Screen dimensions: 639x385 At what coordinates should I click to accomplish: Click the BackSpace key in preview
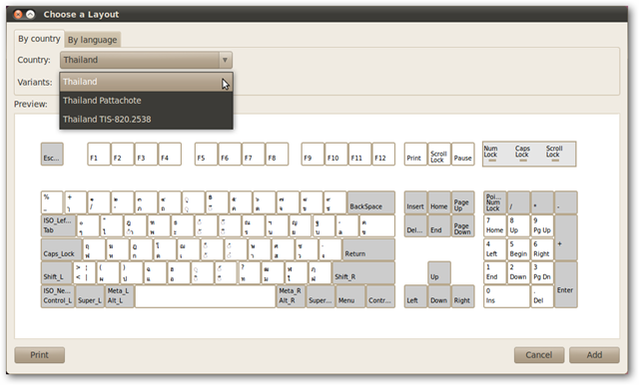[371, 202]
